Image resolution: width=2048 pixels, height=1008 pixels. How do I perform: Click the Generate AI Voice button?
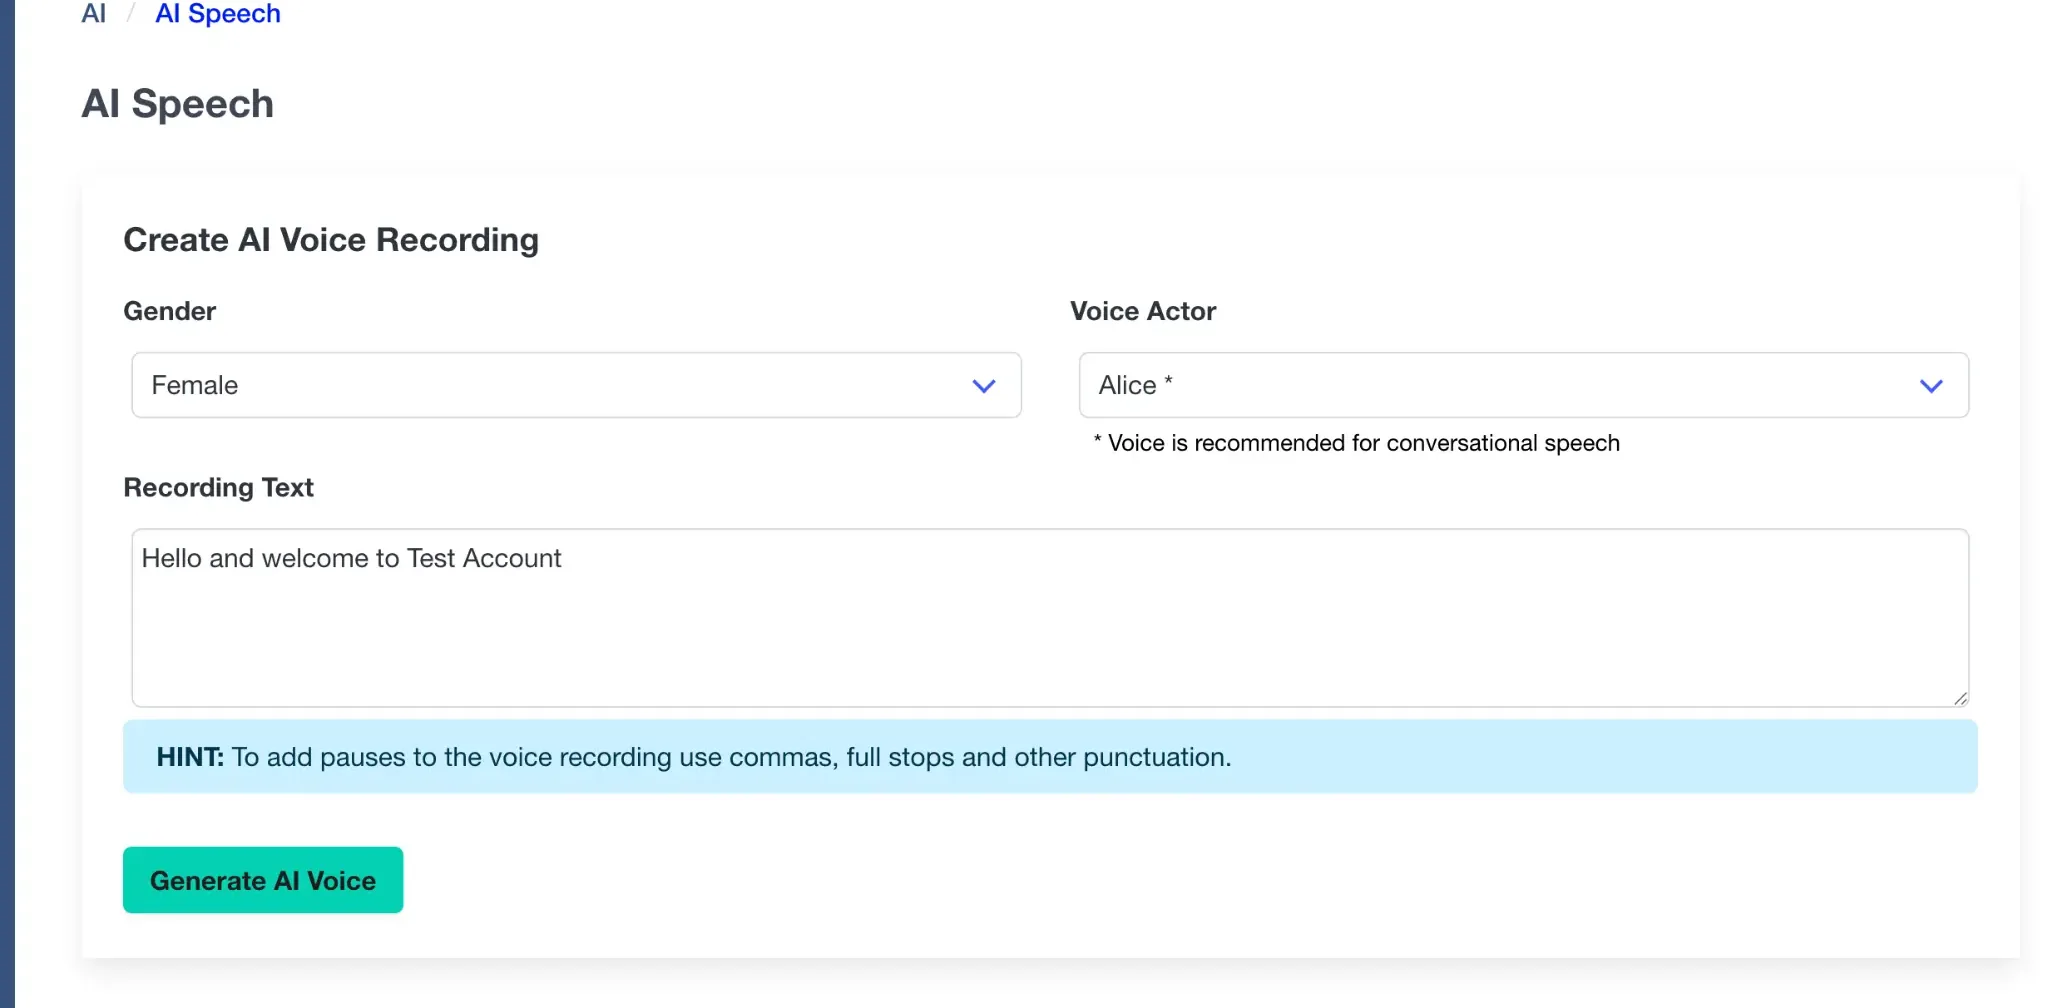[262, 880]
